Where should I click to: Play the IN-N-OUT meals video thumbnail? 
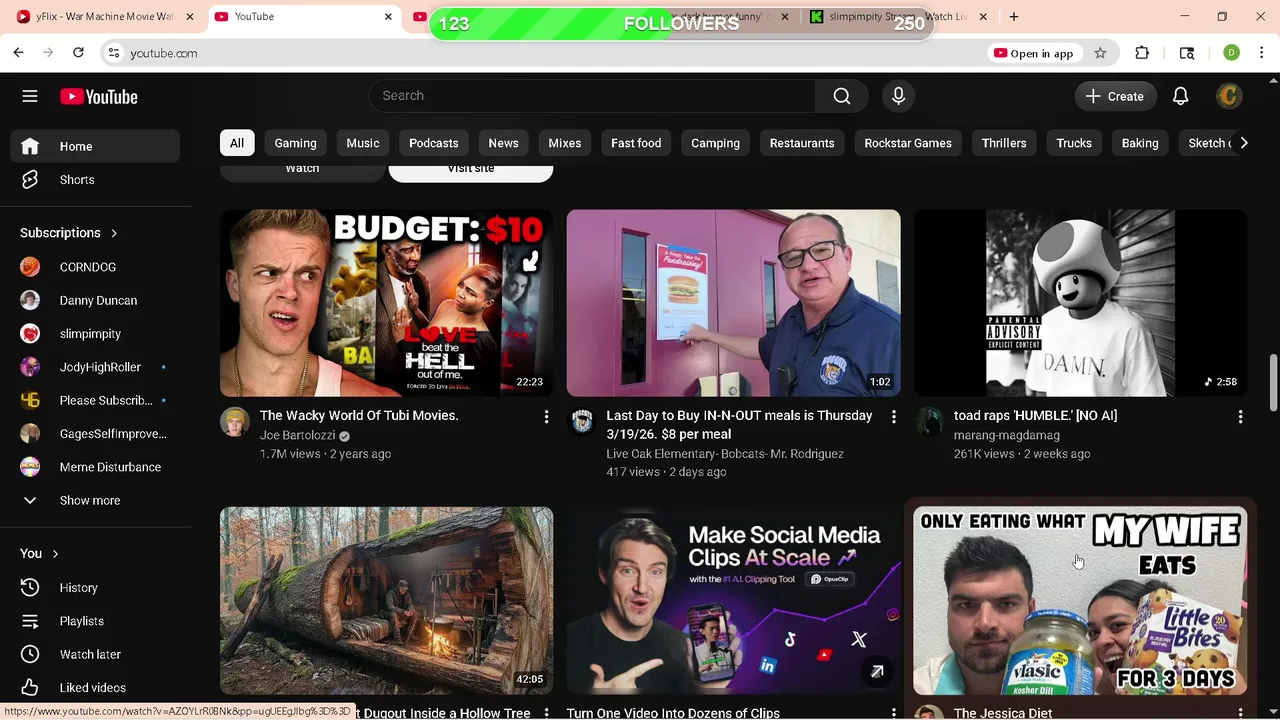pos(733,303)
